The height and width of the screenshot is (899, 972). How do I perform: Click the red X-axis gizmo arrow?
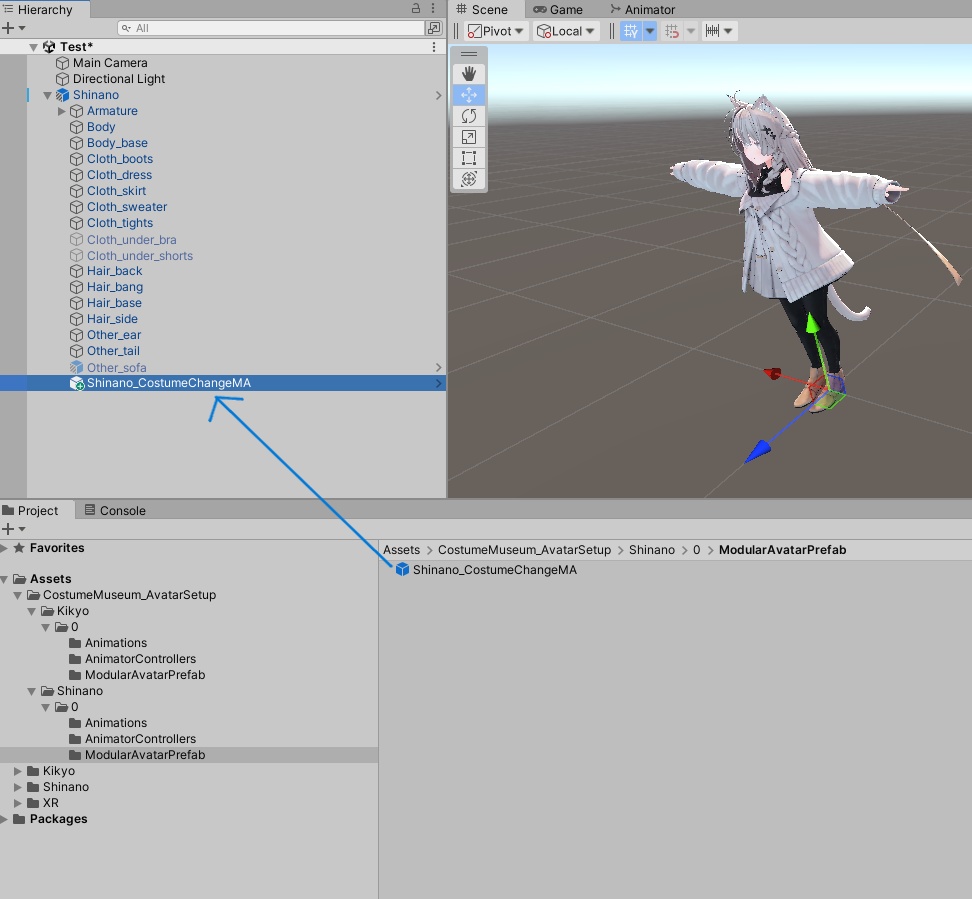[x=772, y=373]
